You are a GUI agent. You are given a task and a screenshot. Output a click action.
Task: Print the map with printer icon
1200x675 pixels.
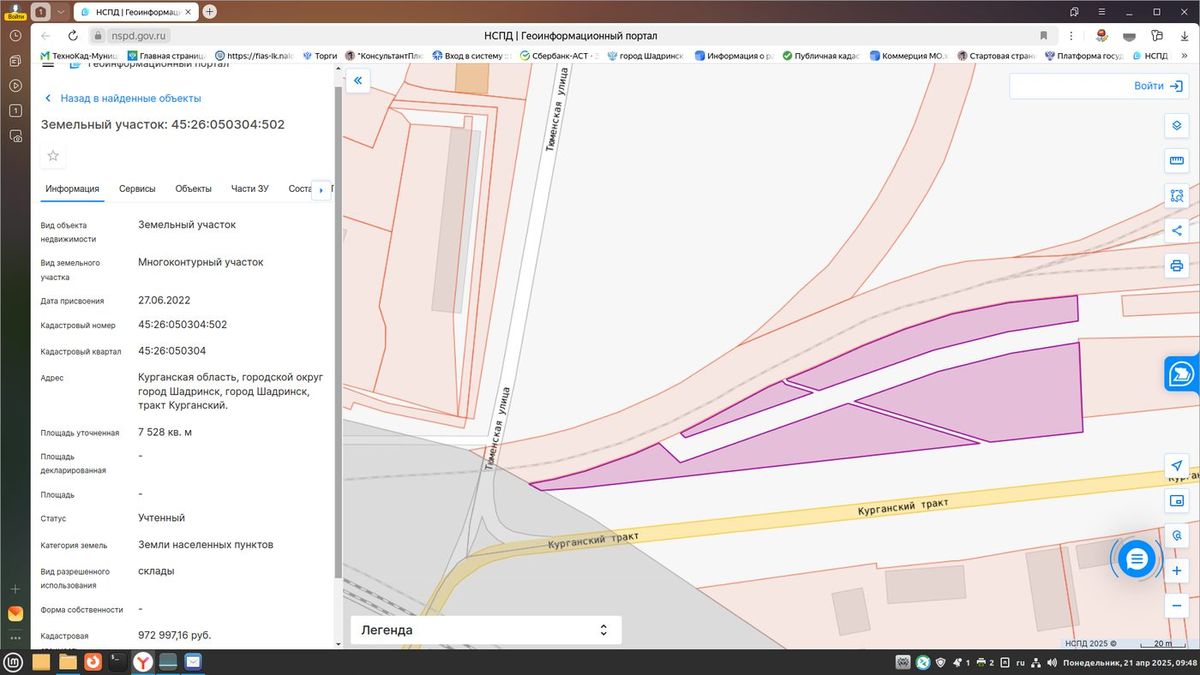[1177, 266]
